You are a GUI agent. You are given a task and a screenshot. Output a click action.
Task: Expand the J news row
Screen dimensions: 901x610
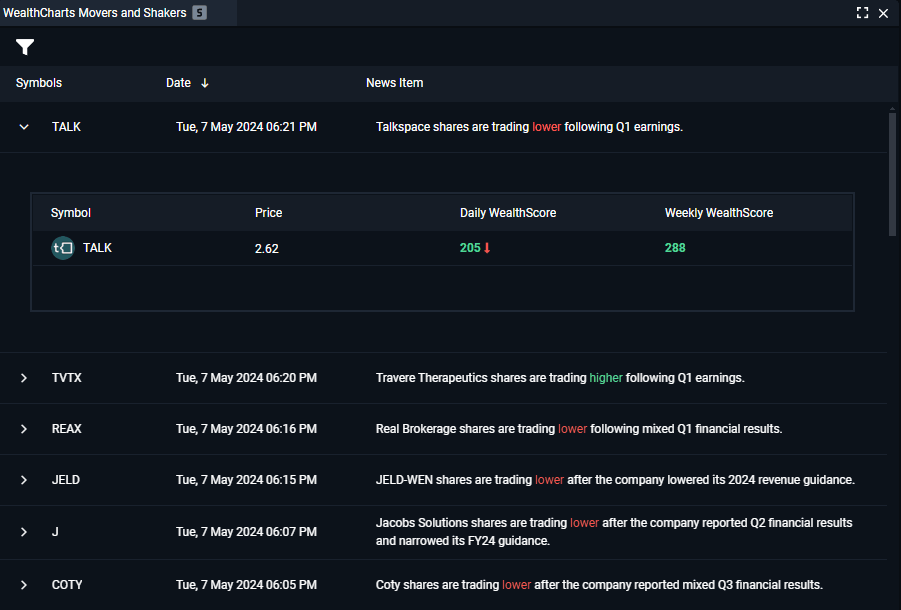pos(24,532)
